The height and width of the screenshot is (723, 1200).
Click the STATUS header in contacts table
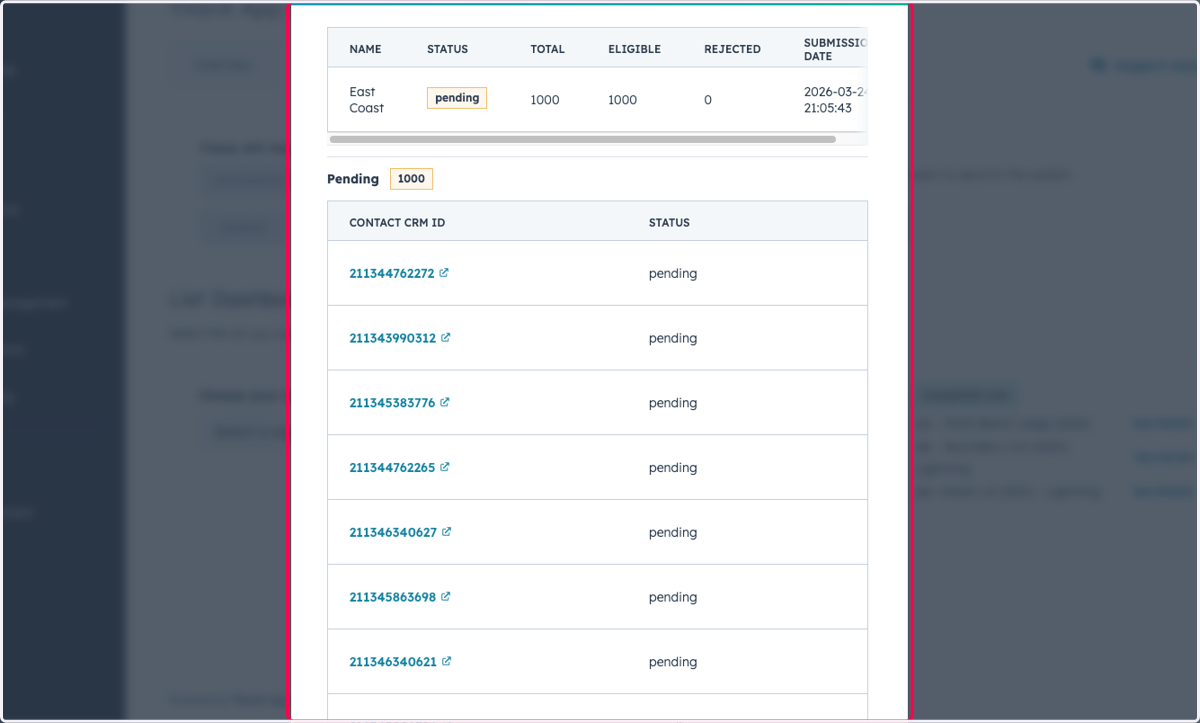pyautogui.click(x=669, y=223)
